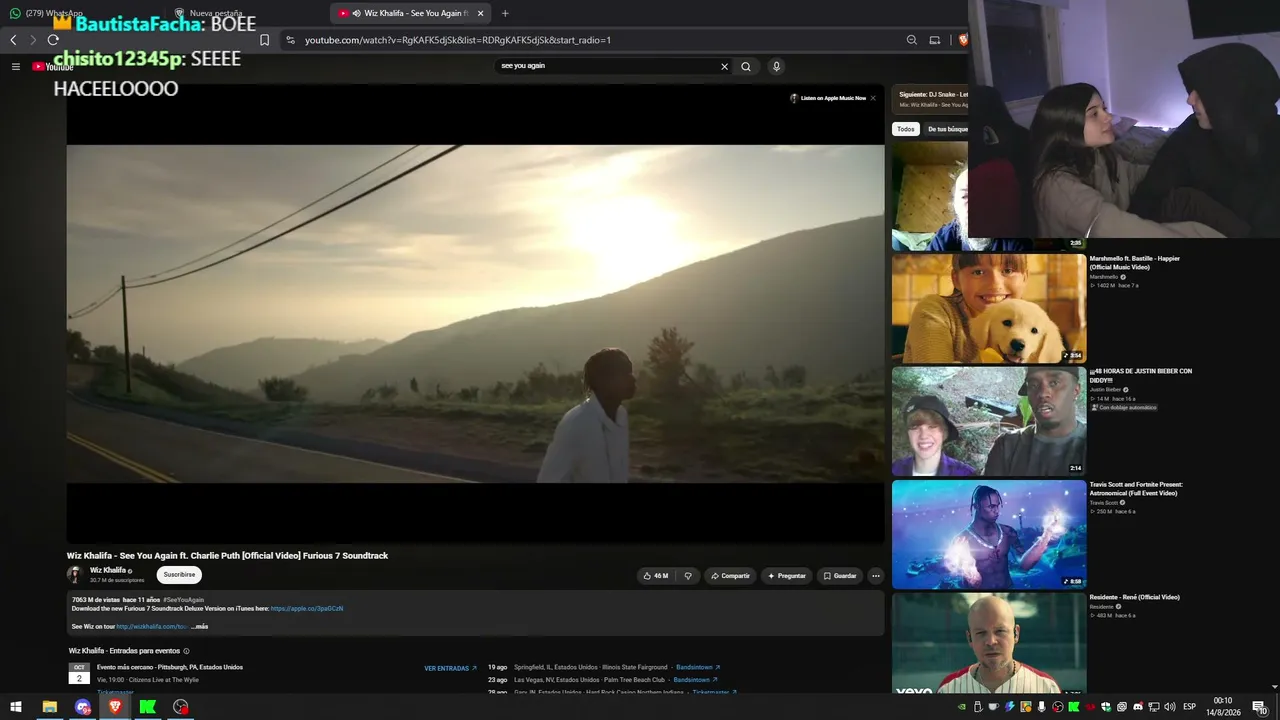
Task: Open Windows Security tray shield icon
Action: 1106,707
